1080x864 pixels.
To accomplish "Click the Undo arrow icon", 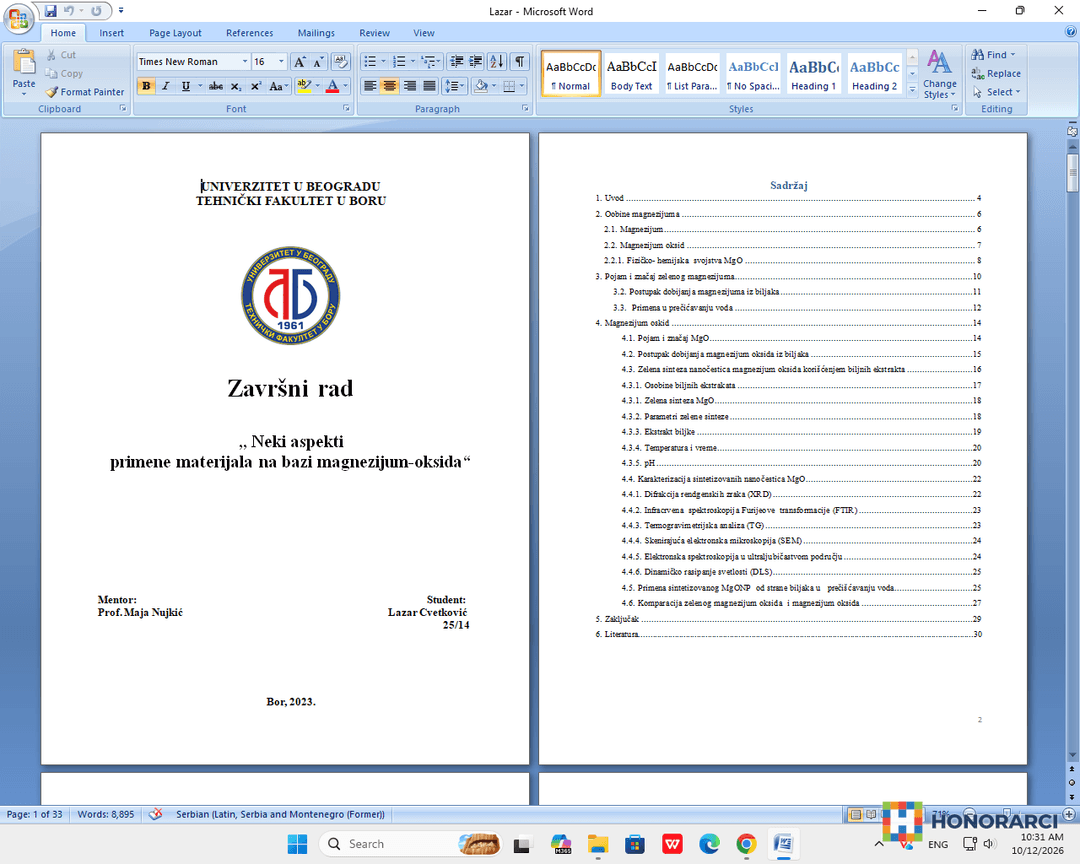I will 68,10.
